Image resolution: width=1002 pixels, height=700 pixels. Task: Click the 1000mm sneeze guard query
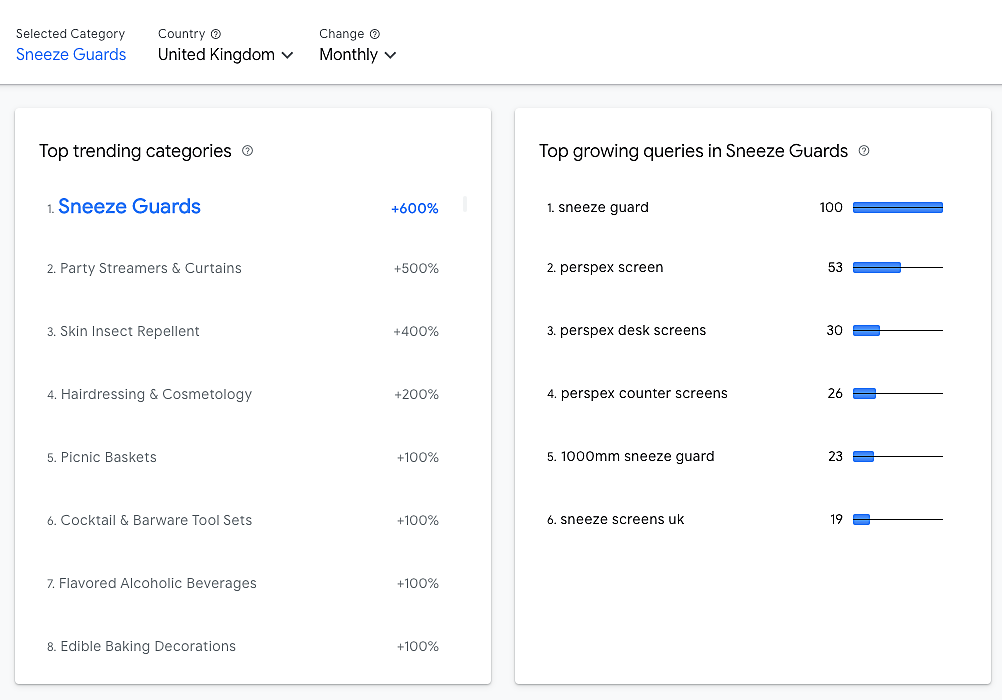(x=637, y=456)
